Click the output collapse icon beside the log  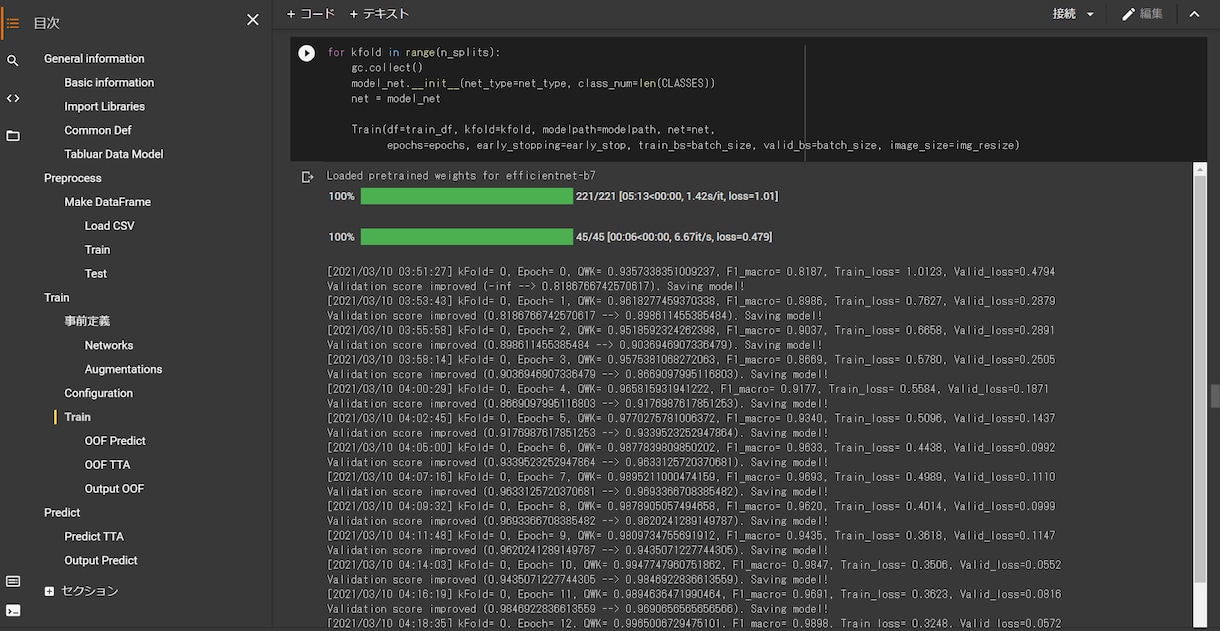point(308,177)
